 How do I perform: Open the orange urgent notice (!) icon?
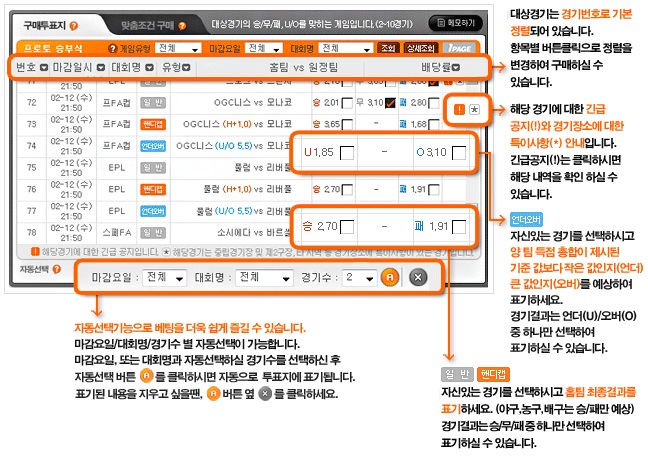tap(459, 109)
